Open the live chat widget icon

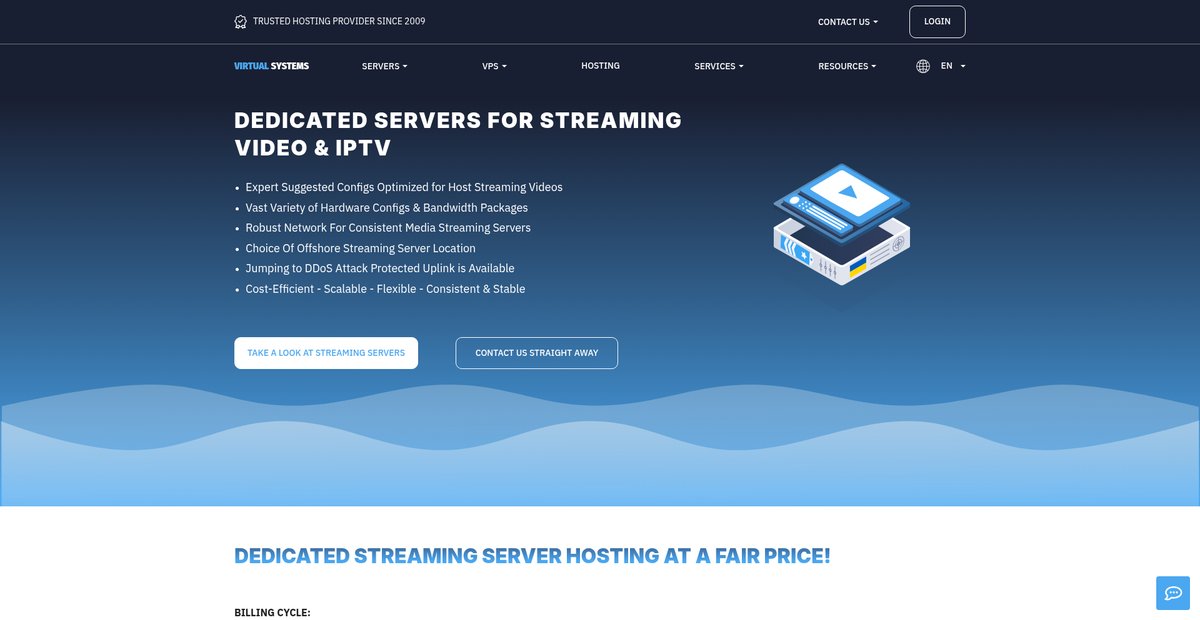coord(1173,593)
